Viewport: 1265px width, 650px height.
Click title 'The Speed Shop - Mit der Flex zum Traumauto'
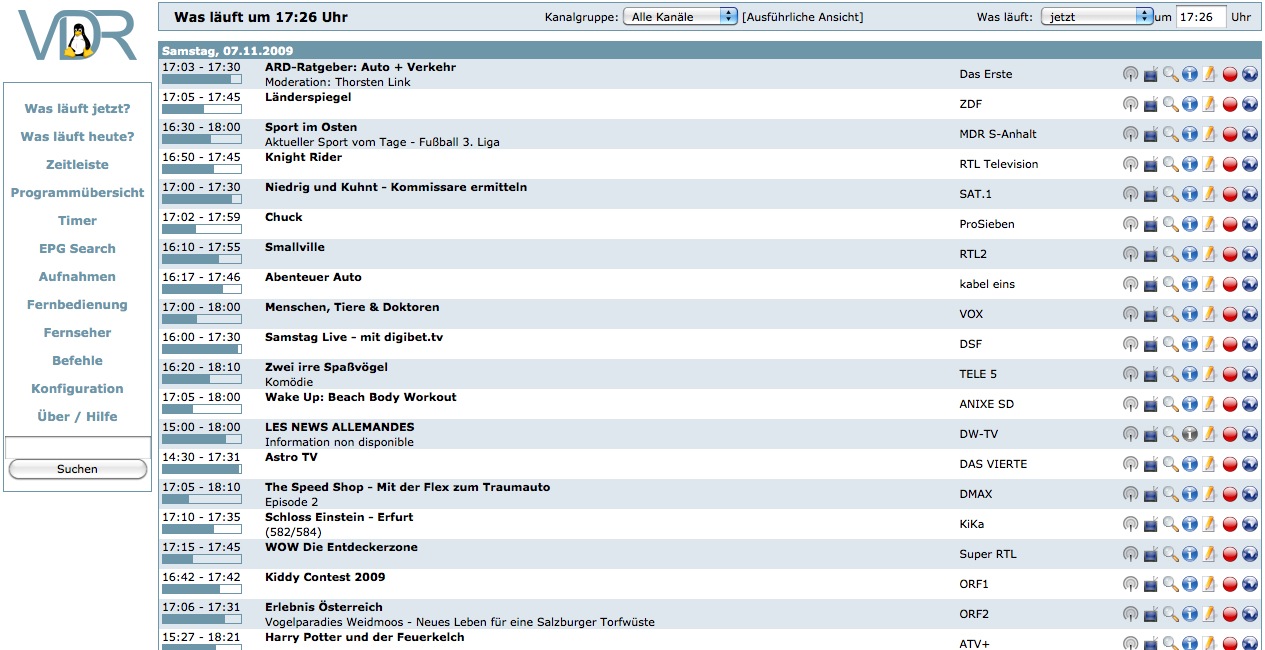pyautogui.click(x=407, y=487)
